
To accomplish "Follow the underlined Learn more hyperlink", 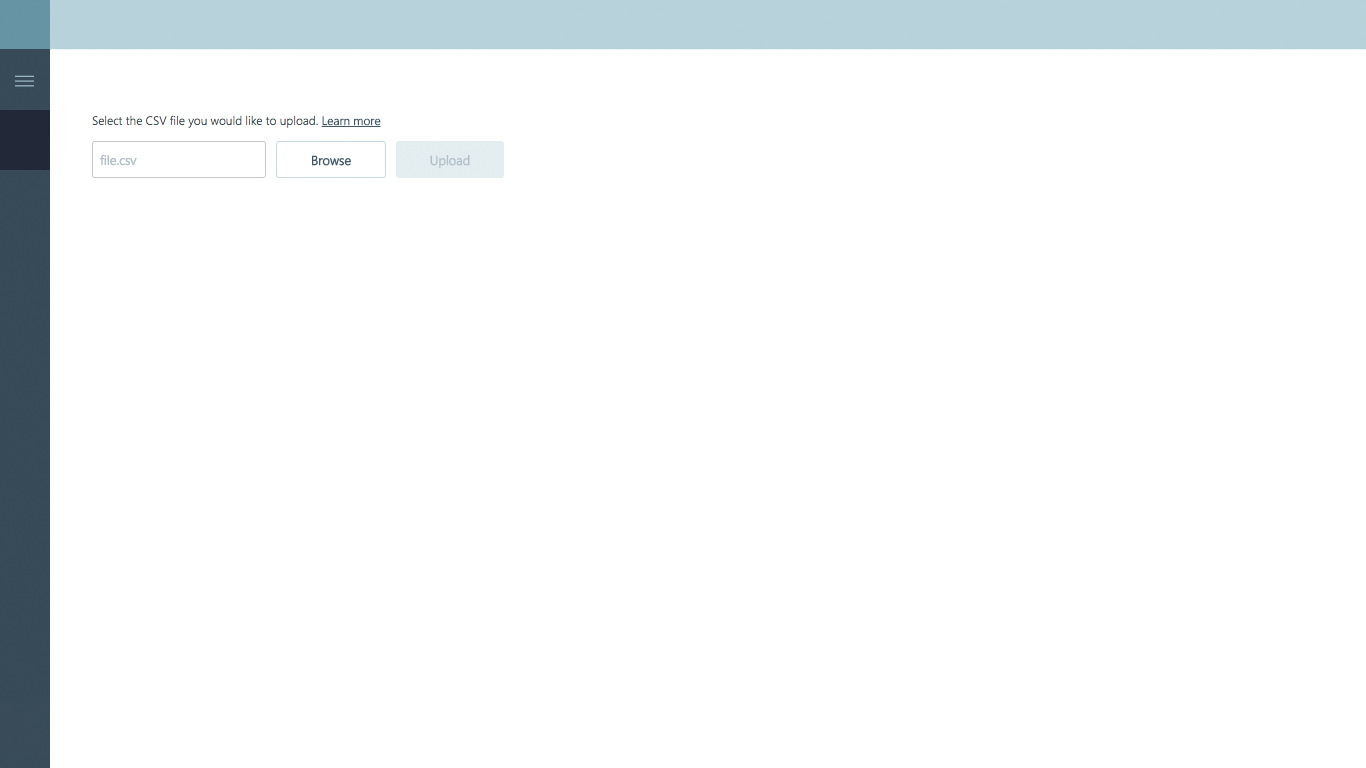I will pos(350,120).
